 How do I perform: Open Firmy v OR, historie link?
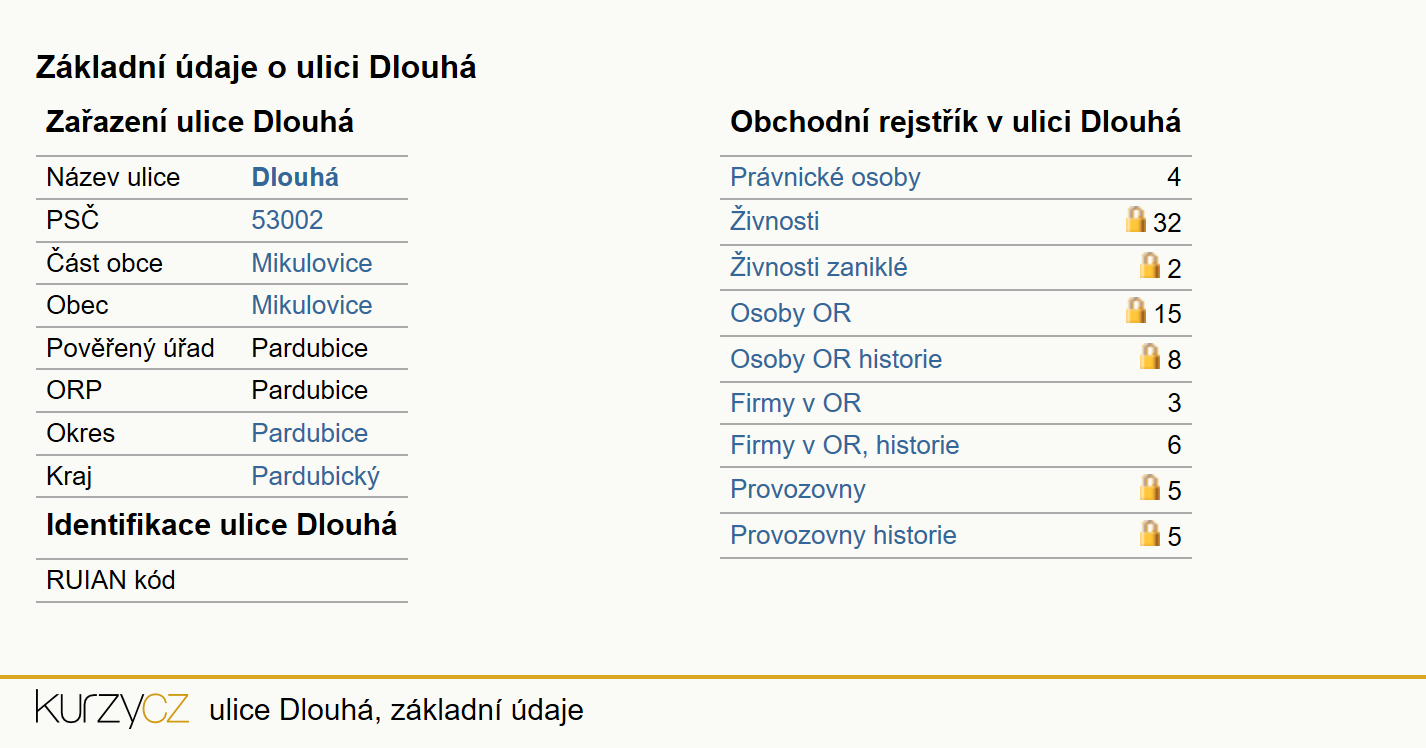pos(845,445)
